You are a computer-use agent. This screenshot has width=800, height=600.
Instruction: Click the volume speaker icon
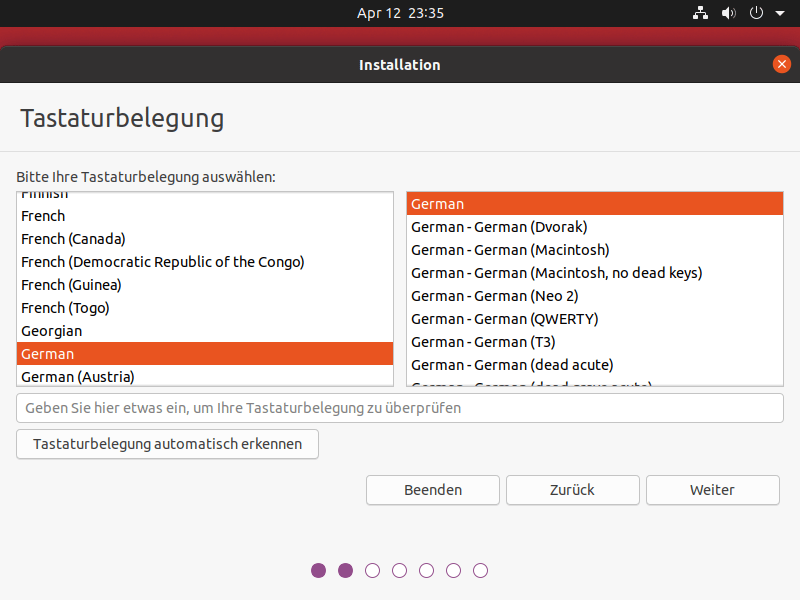728,13
